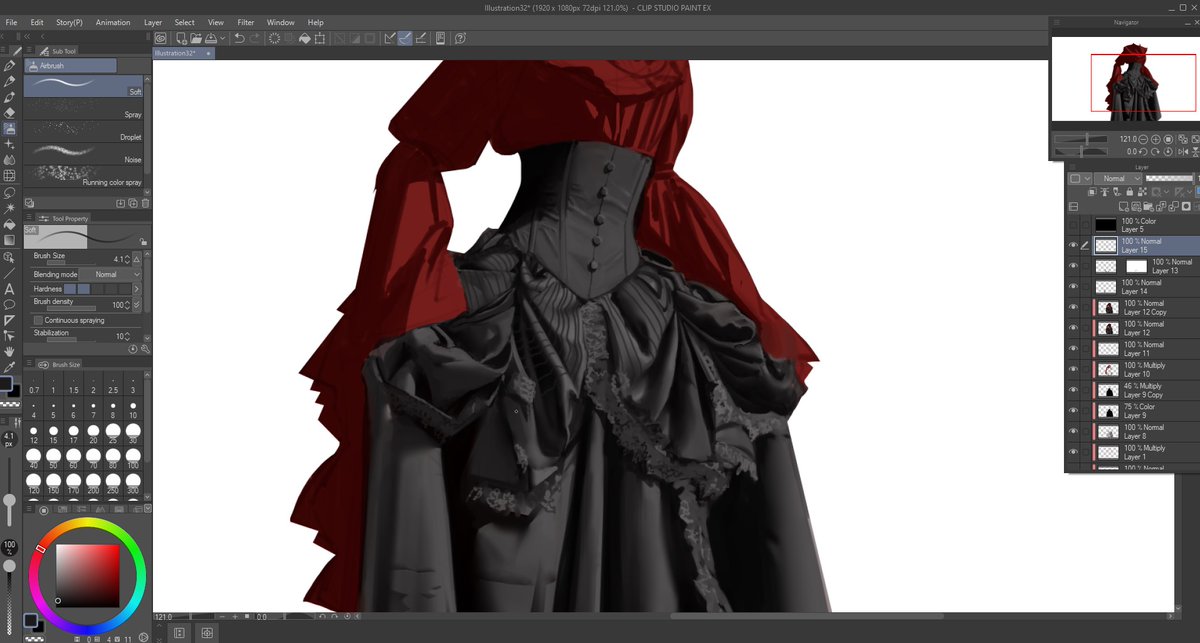Show Layer 5 using visibility box

tap(1073, 225)
